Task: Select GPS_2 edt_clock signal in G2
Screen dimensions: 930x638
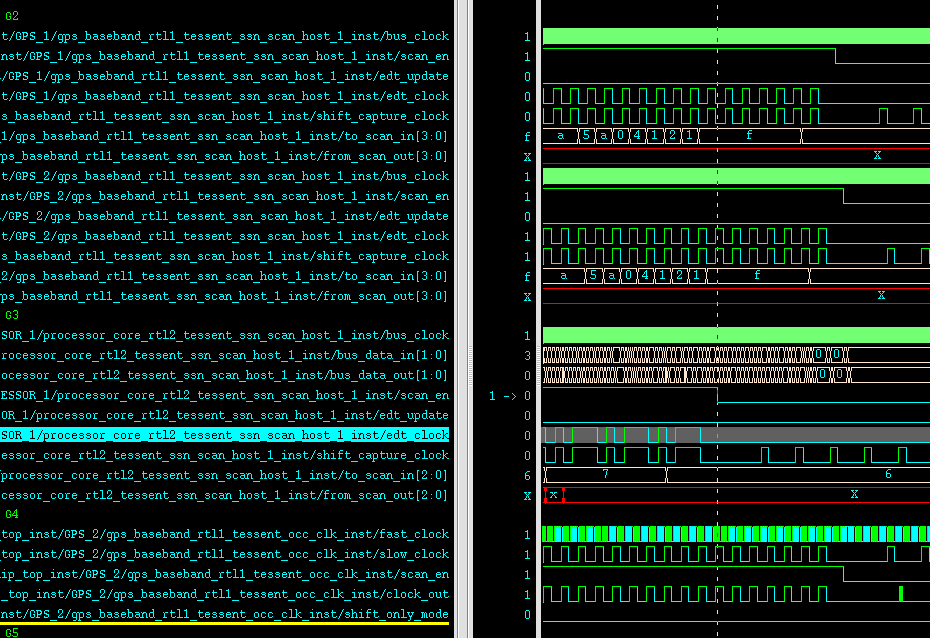Action: (x=225, y=236)
